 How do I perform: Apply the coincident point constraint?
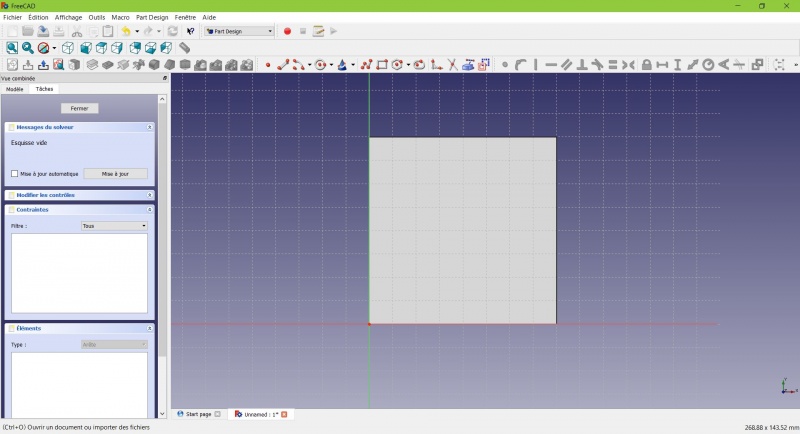(x=505, y=65)
